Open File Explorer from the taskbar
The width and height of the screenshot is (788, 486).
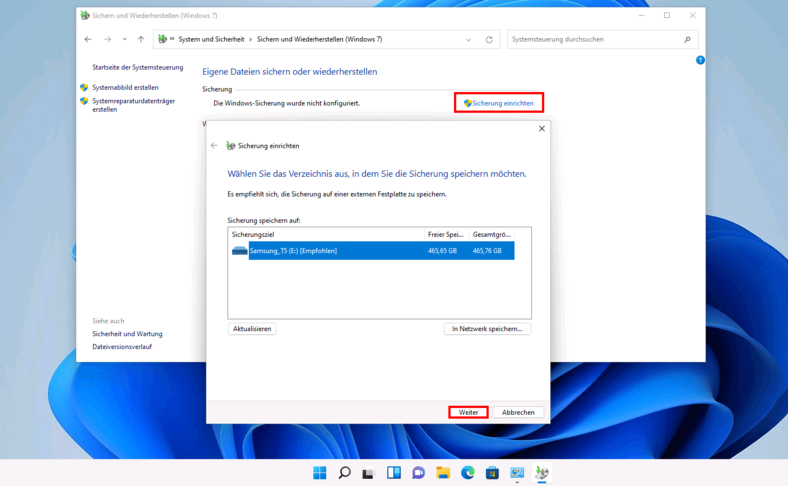[x=443, y=473]
